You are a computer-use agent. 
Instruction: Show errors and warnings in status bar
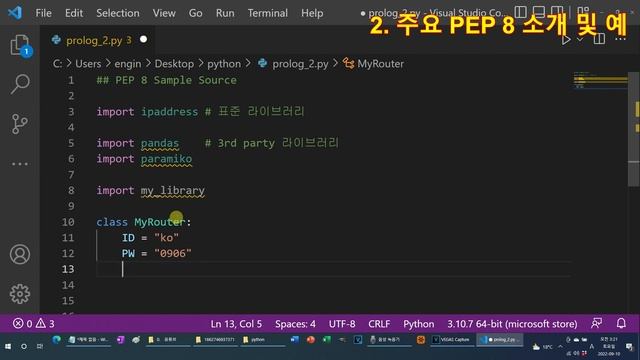pos(33,324)
